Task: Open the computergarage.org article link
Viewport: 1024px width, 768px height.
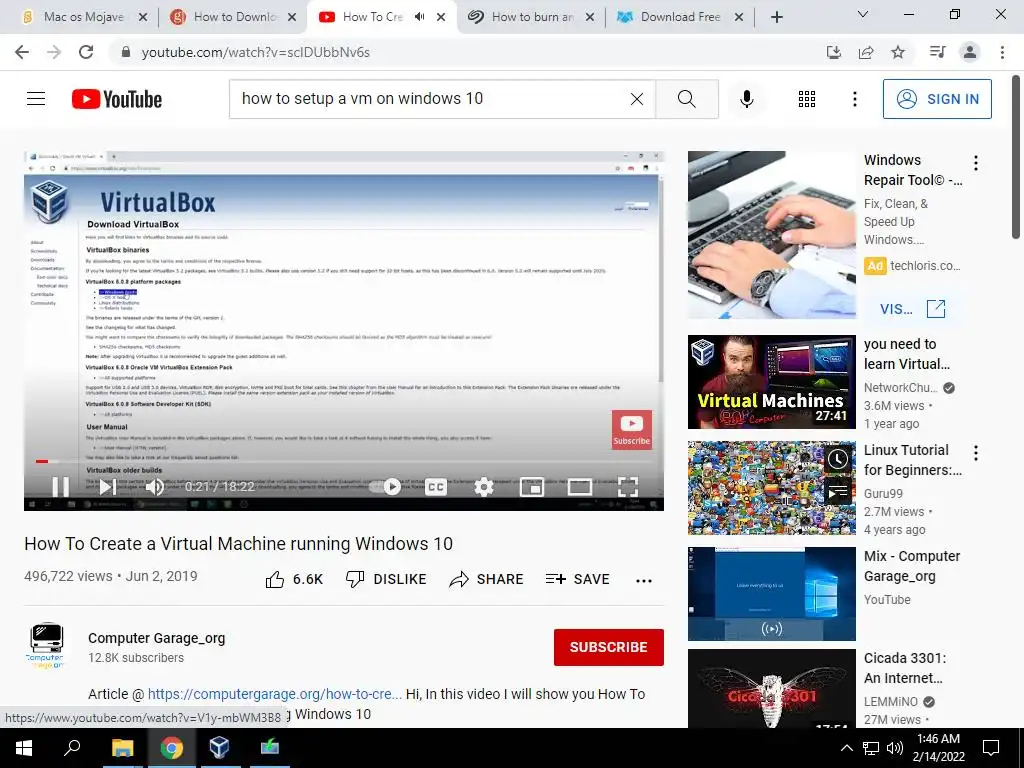Action: (275, 694)
